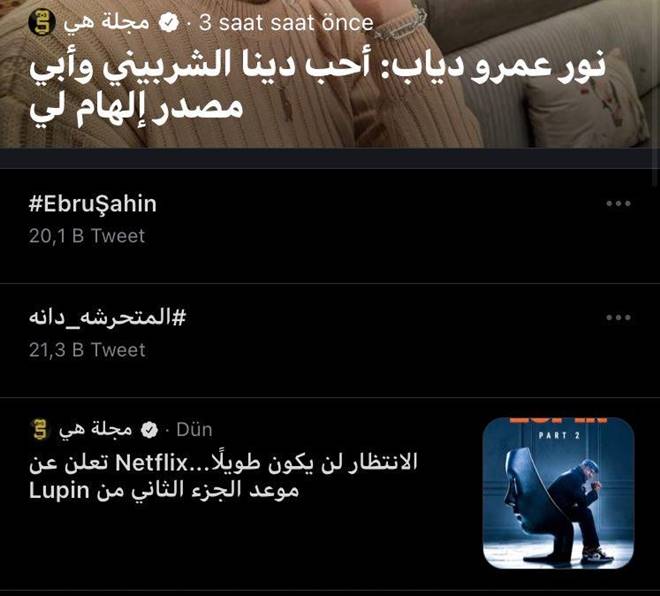Viewport: 660px width, 596px height.
Task: Click the verified badge beside top مجلة هي
Action: [x=168, y=23]
